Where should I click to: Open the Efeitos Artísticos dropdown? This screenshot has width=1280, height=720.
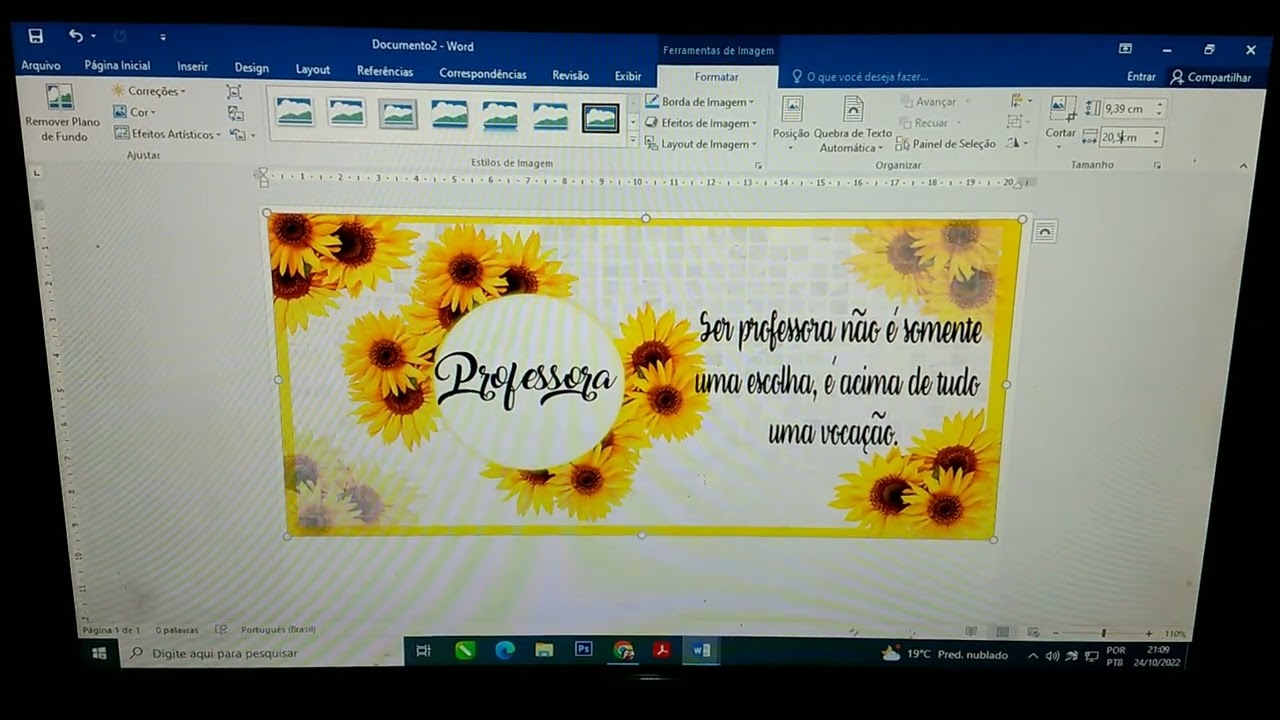click(167, 134)
